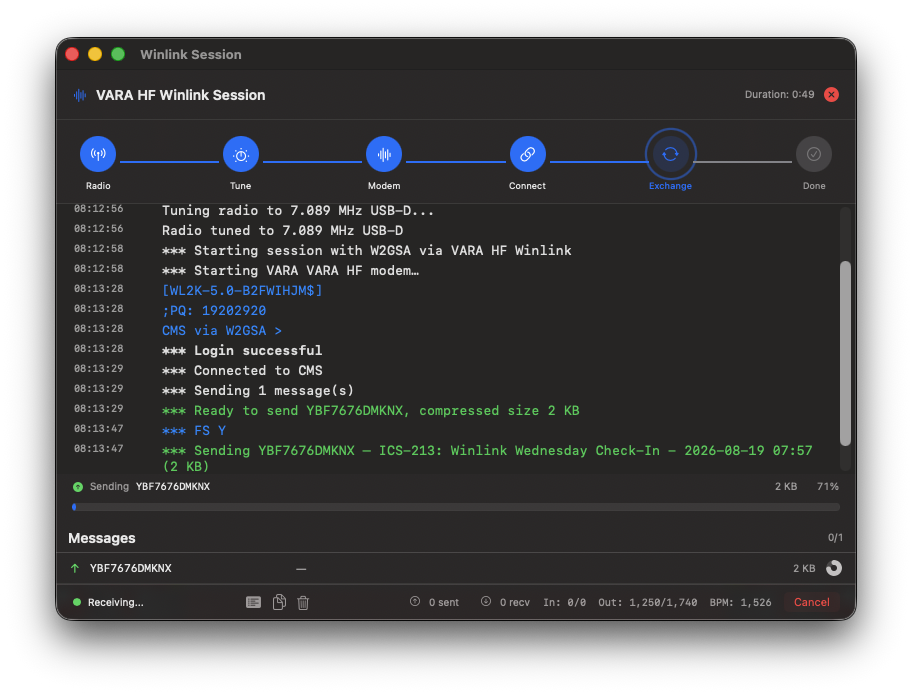Viewport: 912px width, 694px height.
Task: Click the '0/1' messages counter
Action: [835, 538]
